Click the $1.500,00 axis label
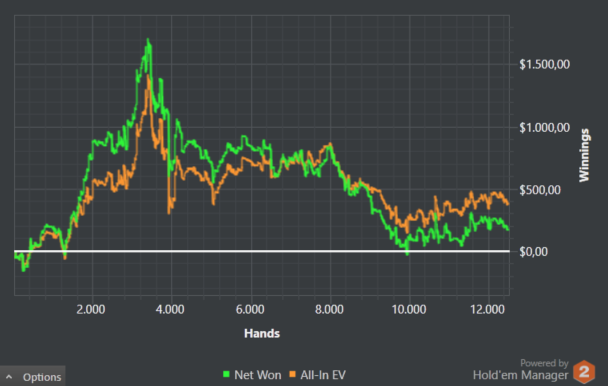This screenshot has height=386, width=608. (x=544, y=64)
